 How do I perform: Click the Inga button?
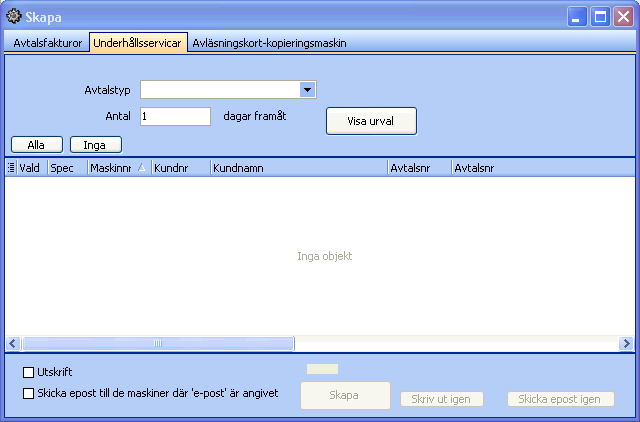95,145
